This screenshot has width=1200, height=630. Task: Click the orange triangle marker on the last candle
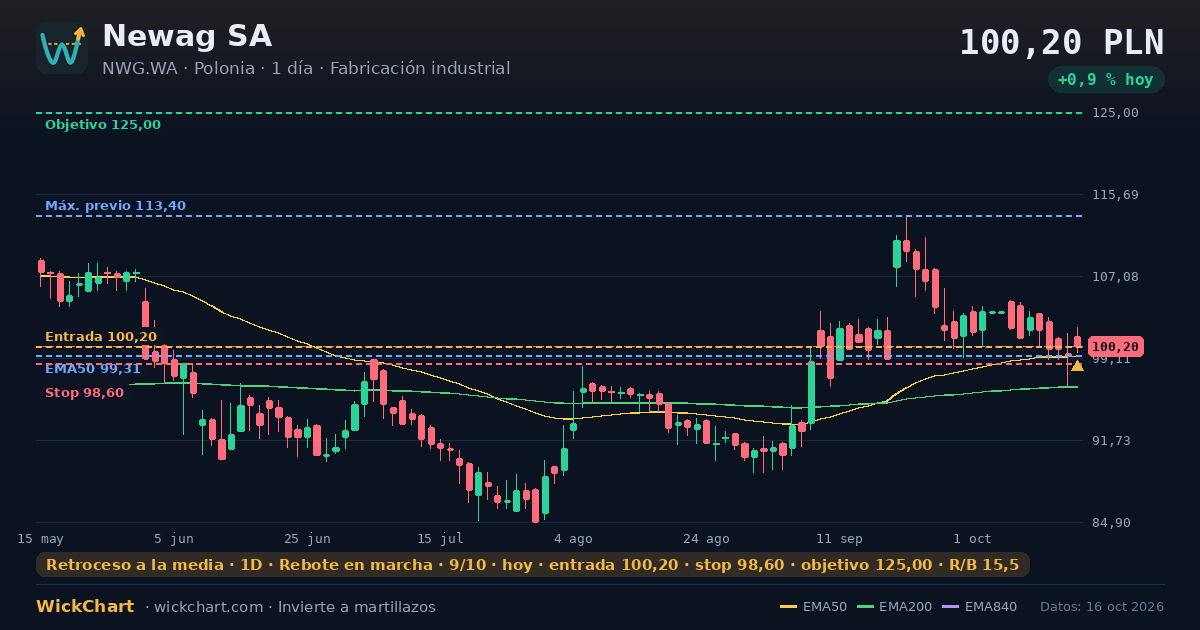(1077, 366)
